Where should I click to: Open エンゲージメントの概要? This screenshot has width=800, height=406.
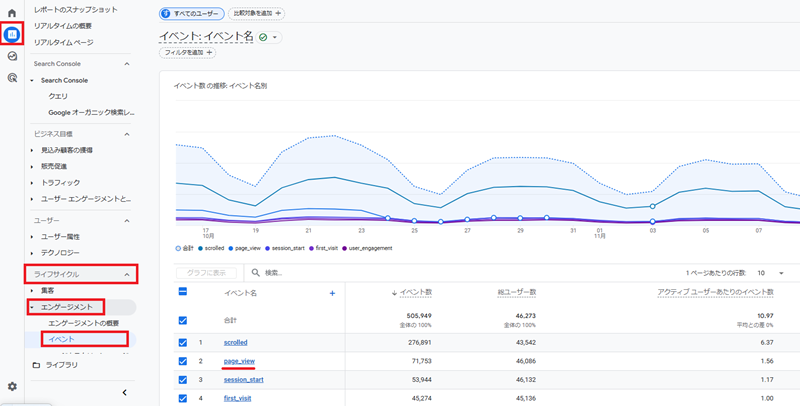(x=84, y=323)
